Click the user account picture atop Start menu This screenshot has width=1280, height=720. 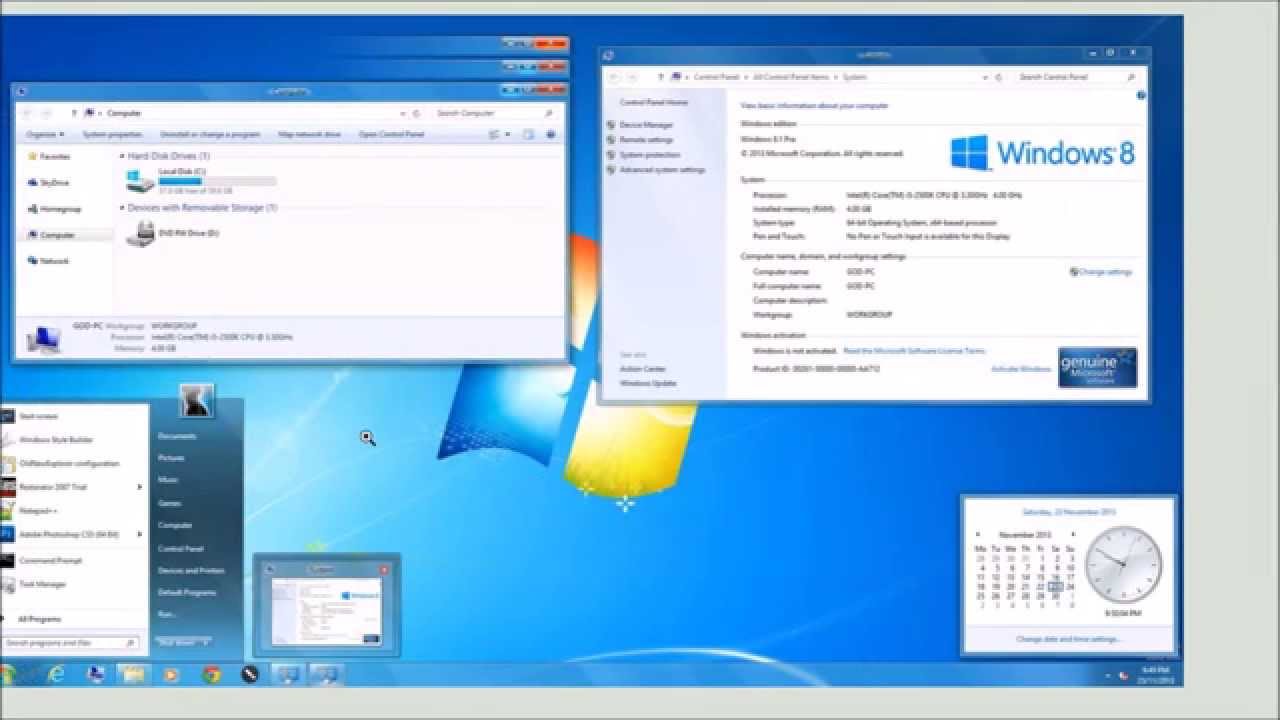(x=197, y=400)
